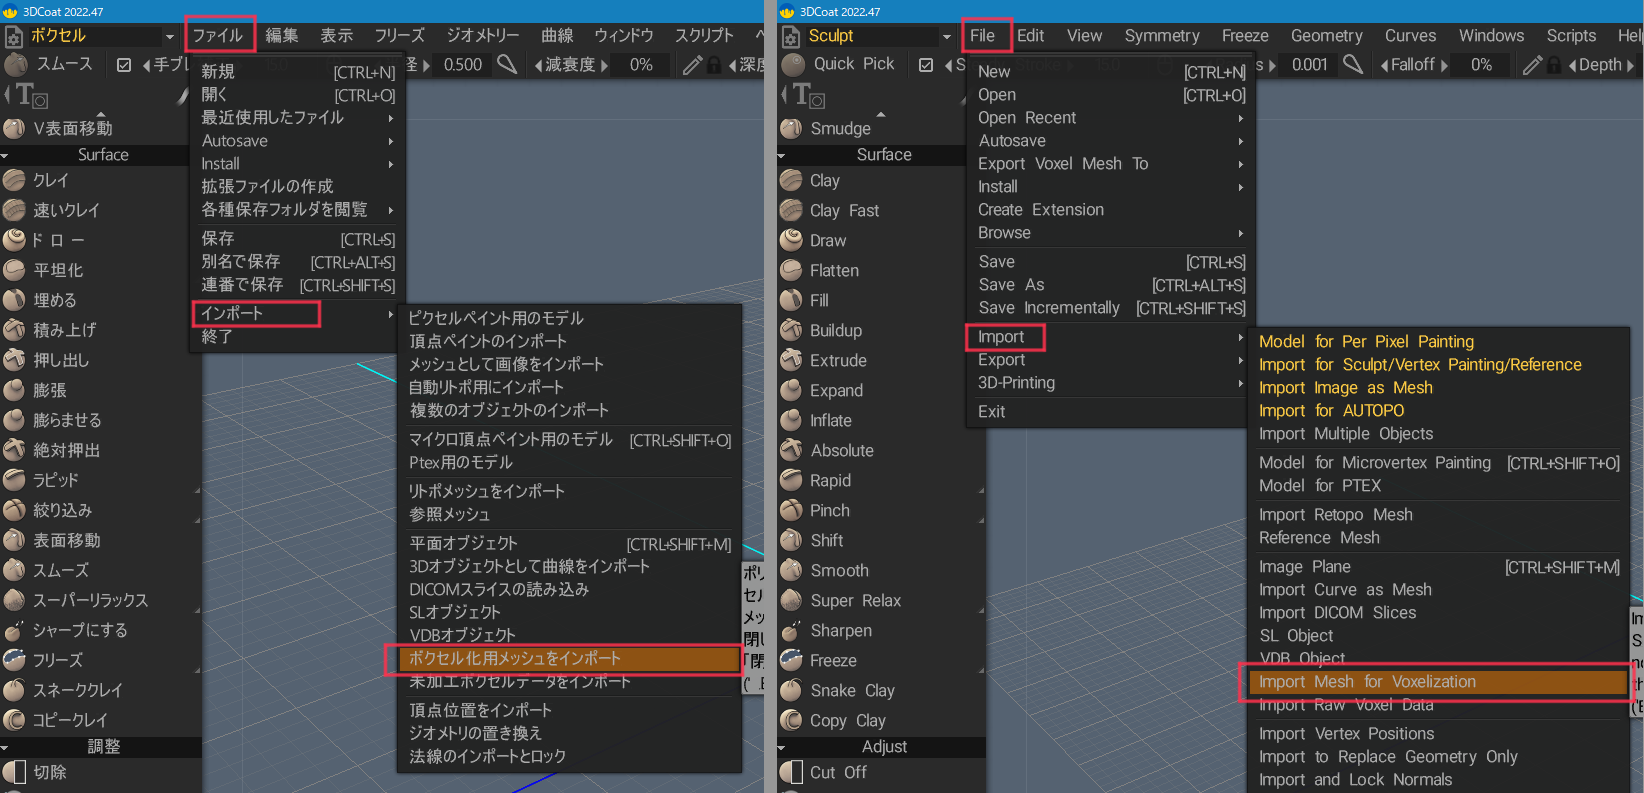The width and height of the screenshot is (1644, 793).
Task: Open the Symmetry menu
Action: 1162,35
